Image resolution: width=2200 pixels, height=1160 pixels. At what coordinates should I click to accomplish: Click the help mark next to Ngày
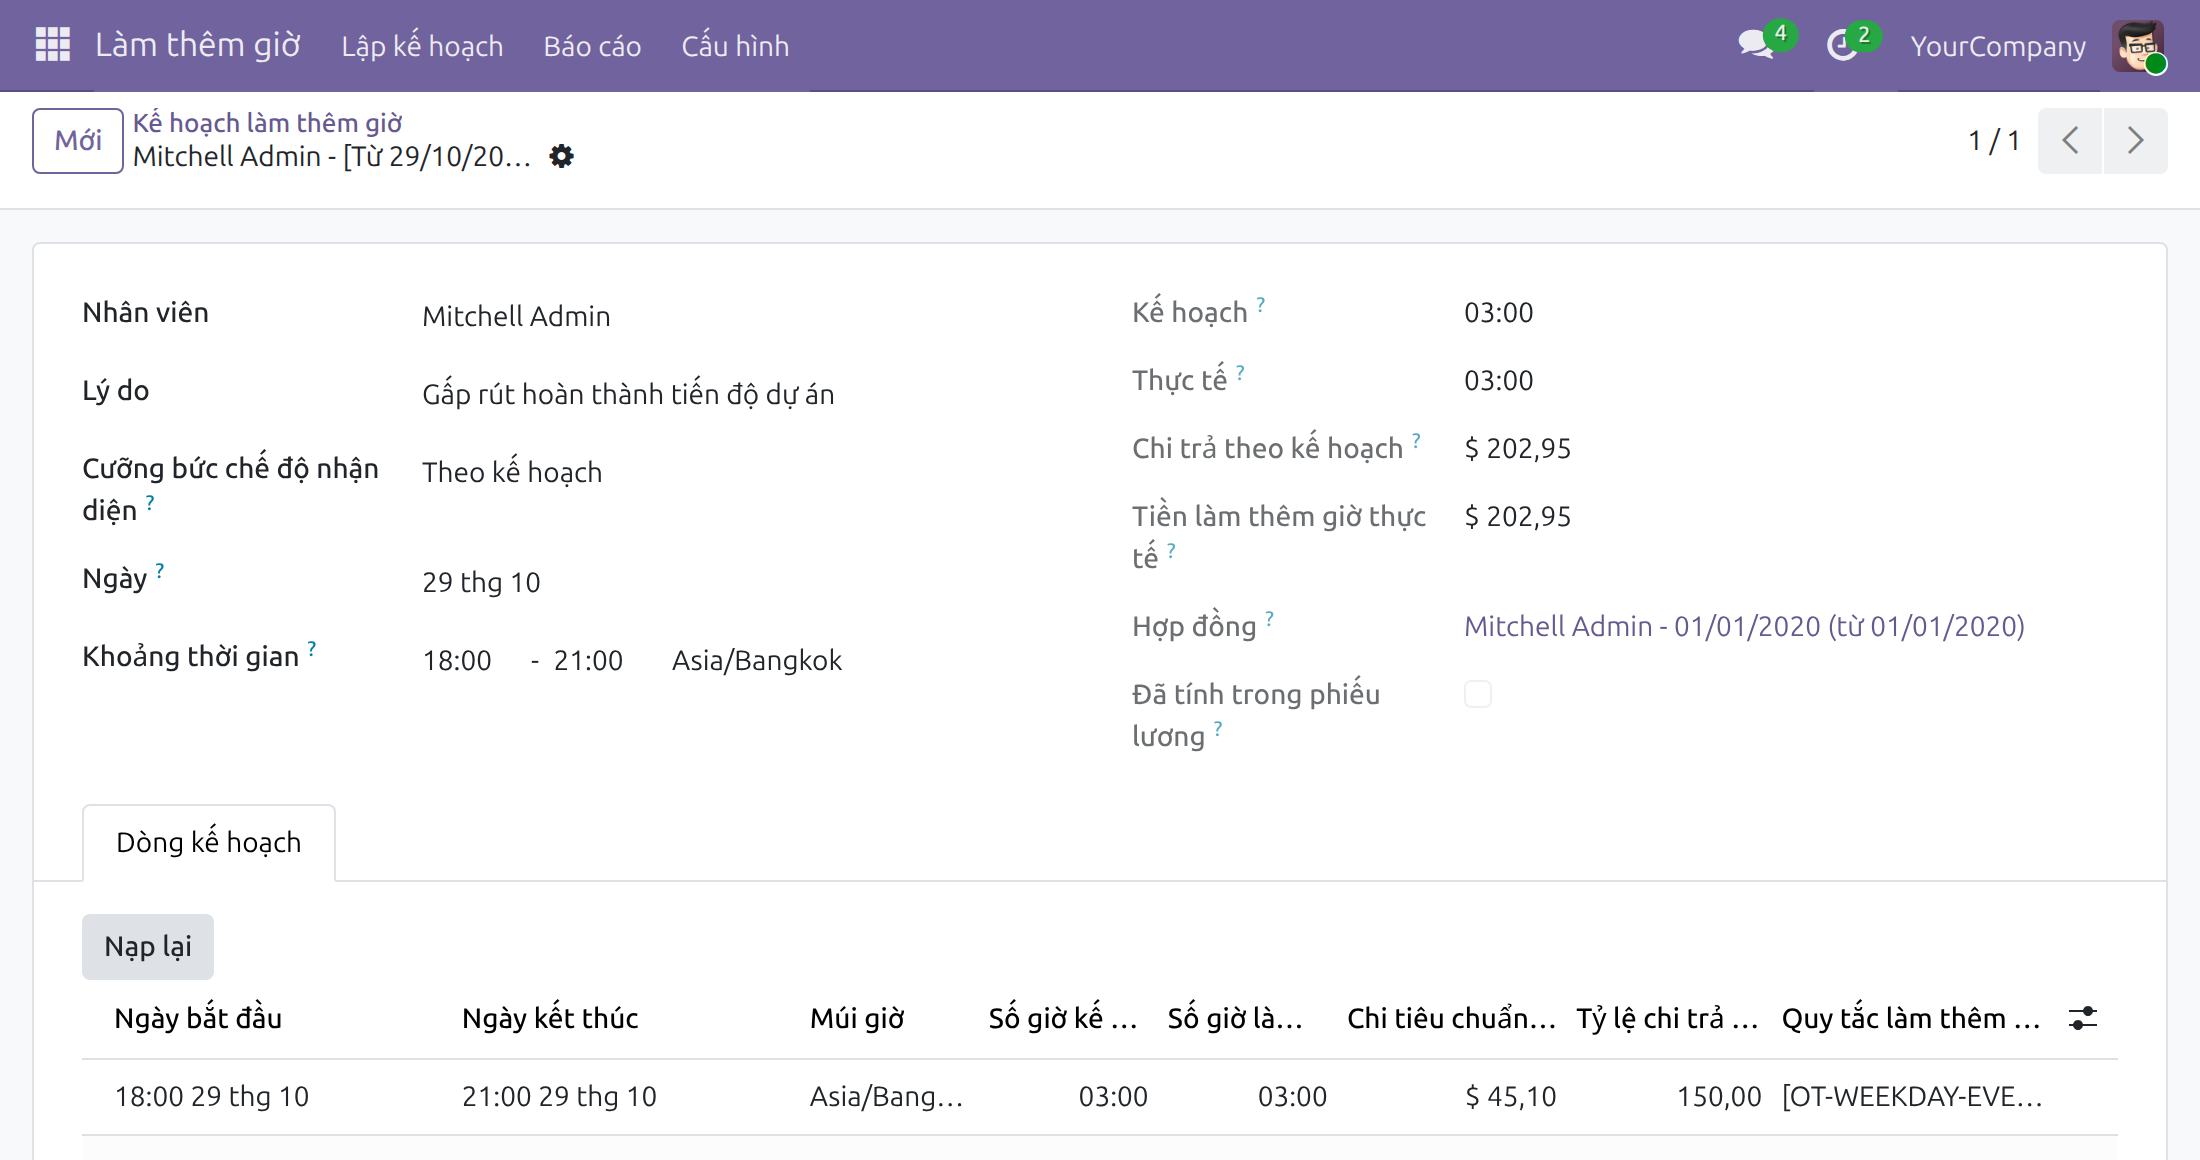tap(160, 570)
